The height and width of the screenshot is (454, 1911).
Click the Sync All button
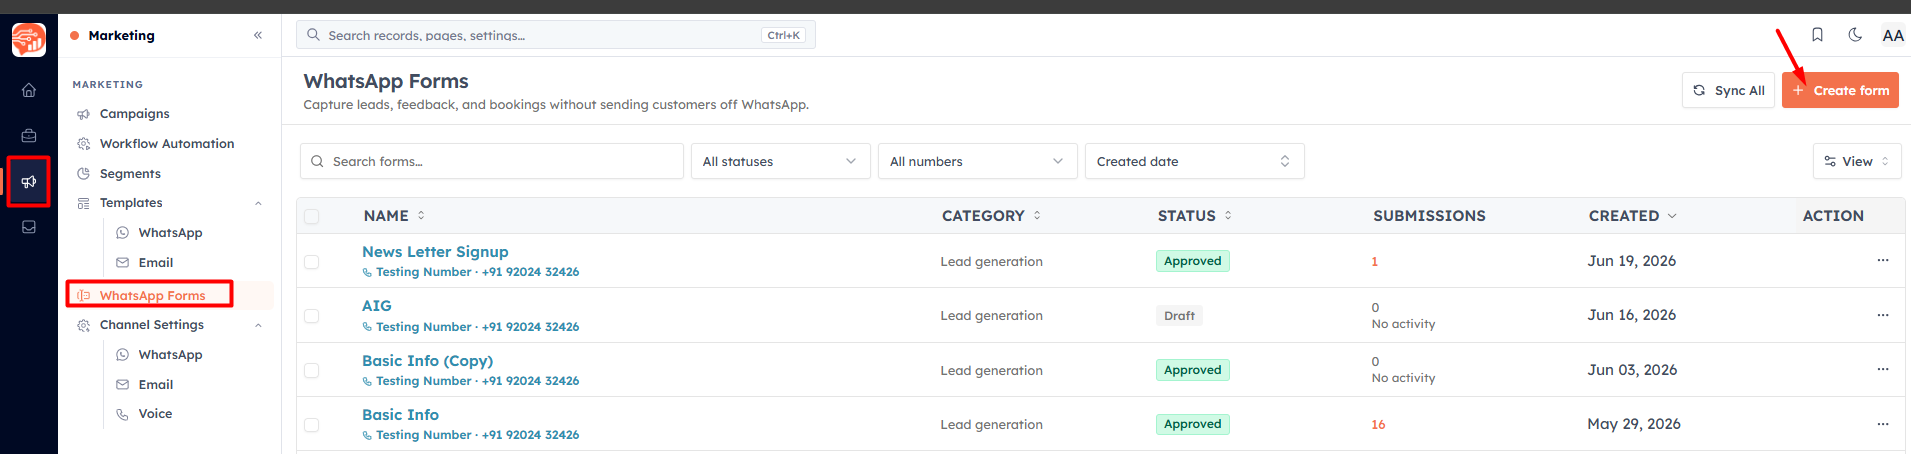click(x=1728, y=90)
